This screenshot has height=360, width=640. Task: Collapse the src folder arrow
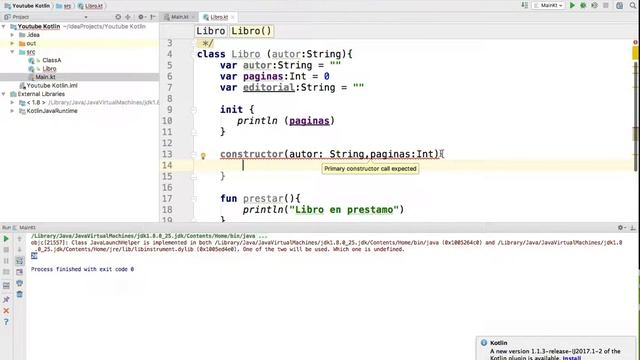pos(12,52)
